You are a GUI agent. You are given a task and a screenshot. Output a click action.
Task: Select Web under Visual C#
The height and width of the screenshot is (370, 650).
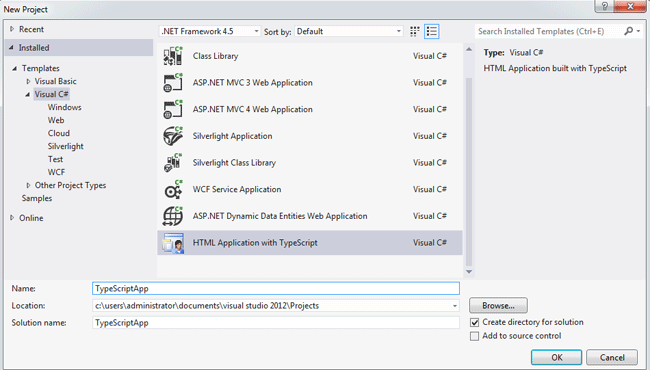pos(56,120)
